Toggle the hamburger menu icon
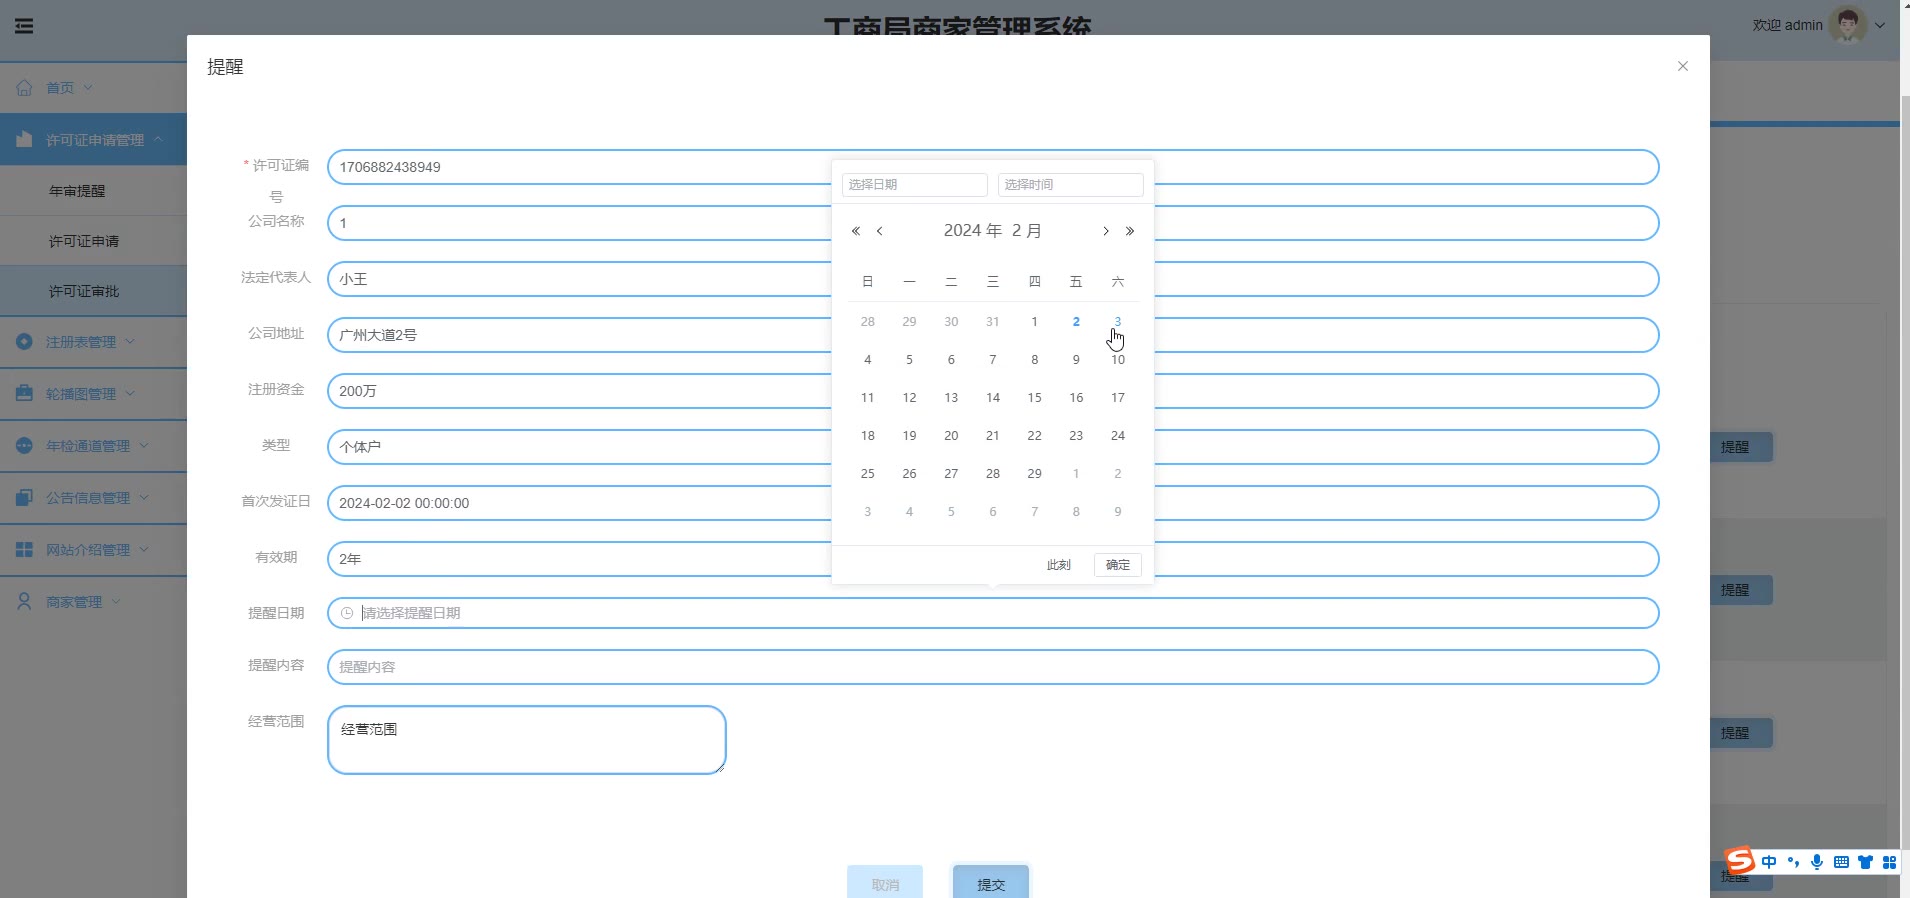This screenshot has height=898, width=1910. tap(24, 26)
